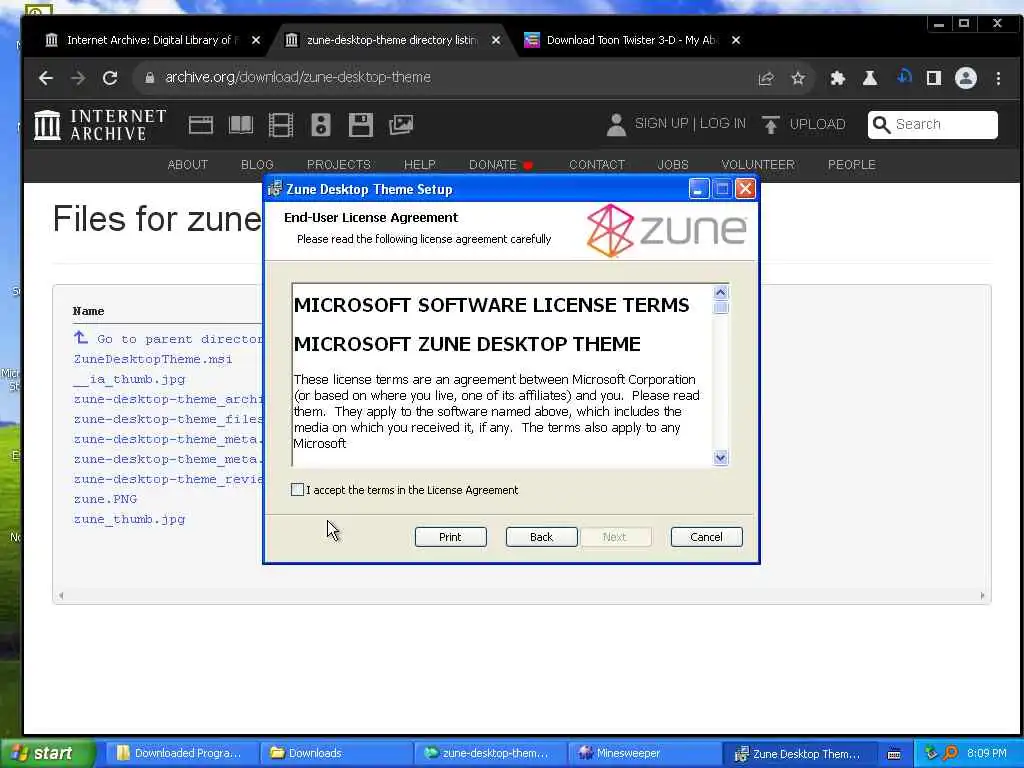This screenshot has width=1024, height=768.
Task: Open the Software floppy icon in Archive nav
Action: (360, 125)
